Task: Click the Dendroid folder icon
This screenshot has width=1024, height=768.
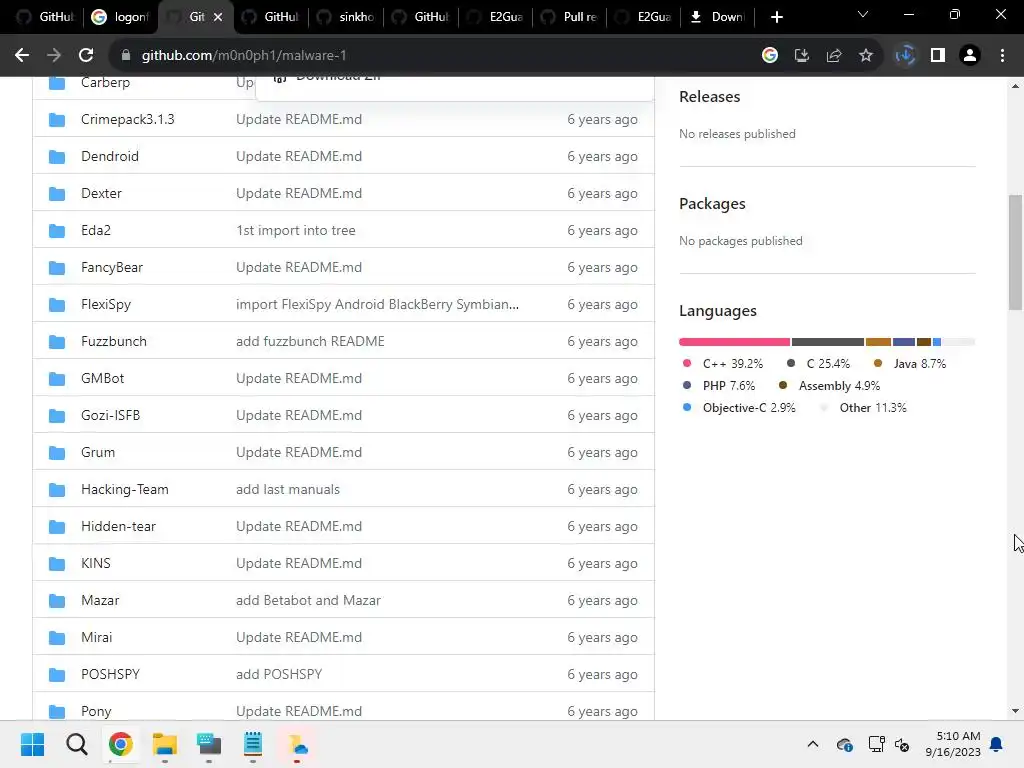Action: 57,157
